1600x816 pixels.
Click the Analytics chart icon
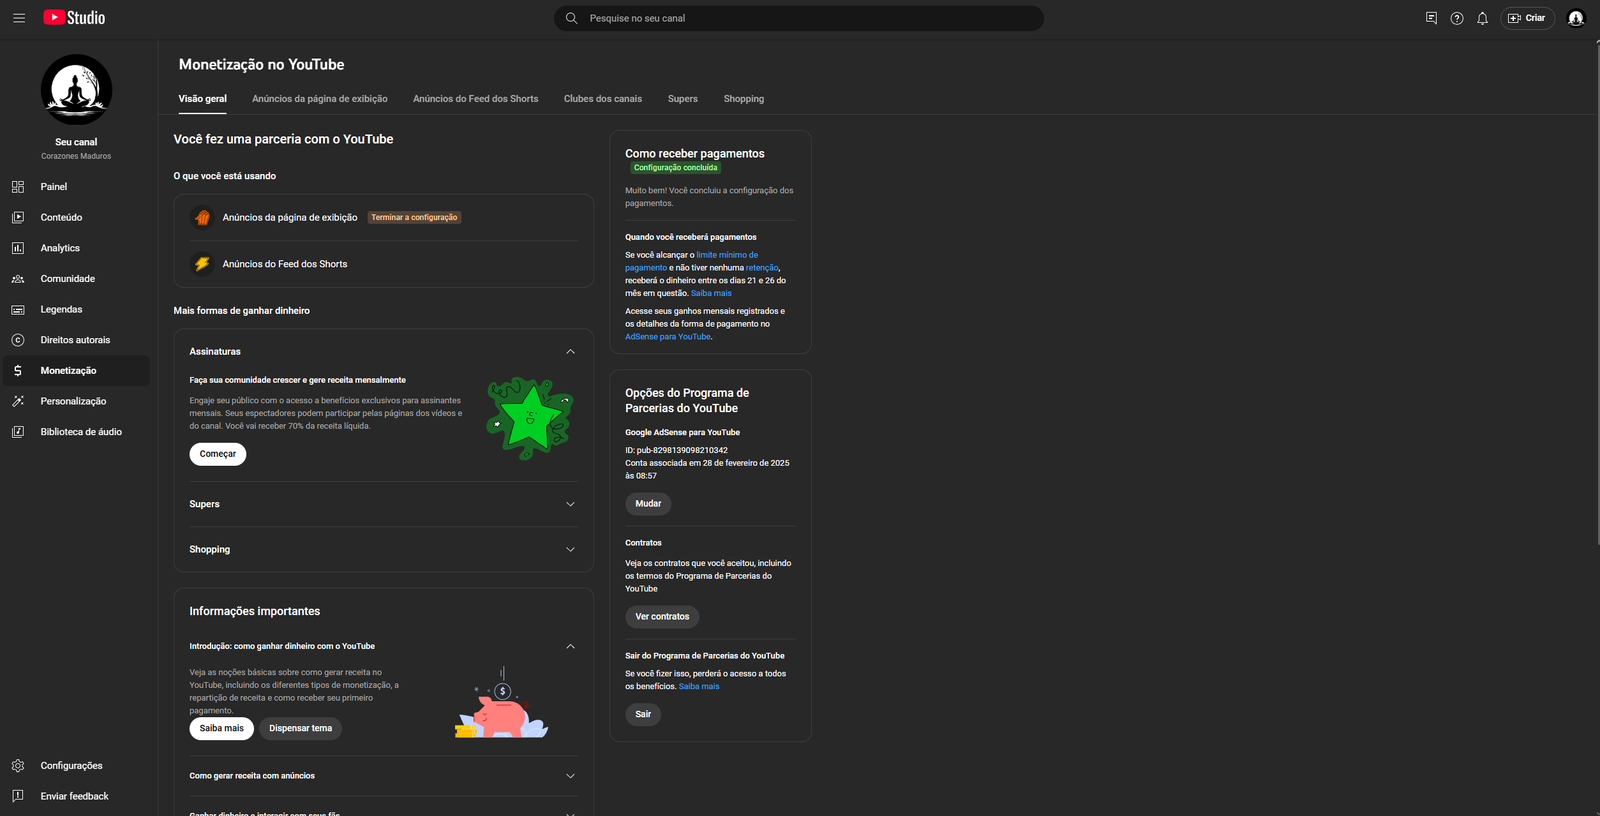pyautogui.click(x=18, y=248)
